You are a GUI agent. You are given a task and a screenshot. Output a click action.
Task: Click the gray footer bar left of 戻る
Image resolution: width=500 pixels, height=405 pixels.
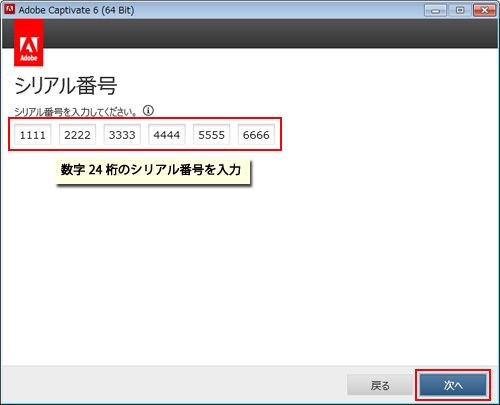[x=173, y=384]
